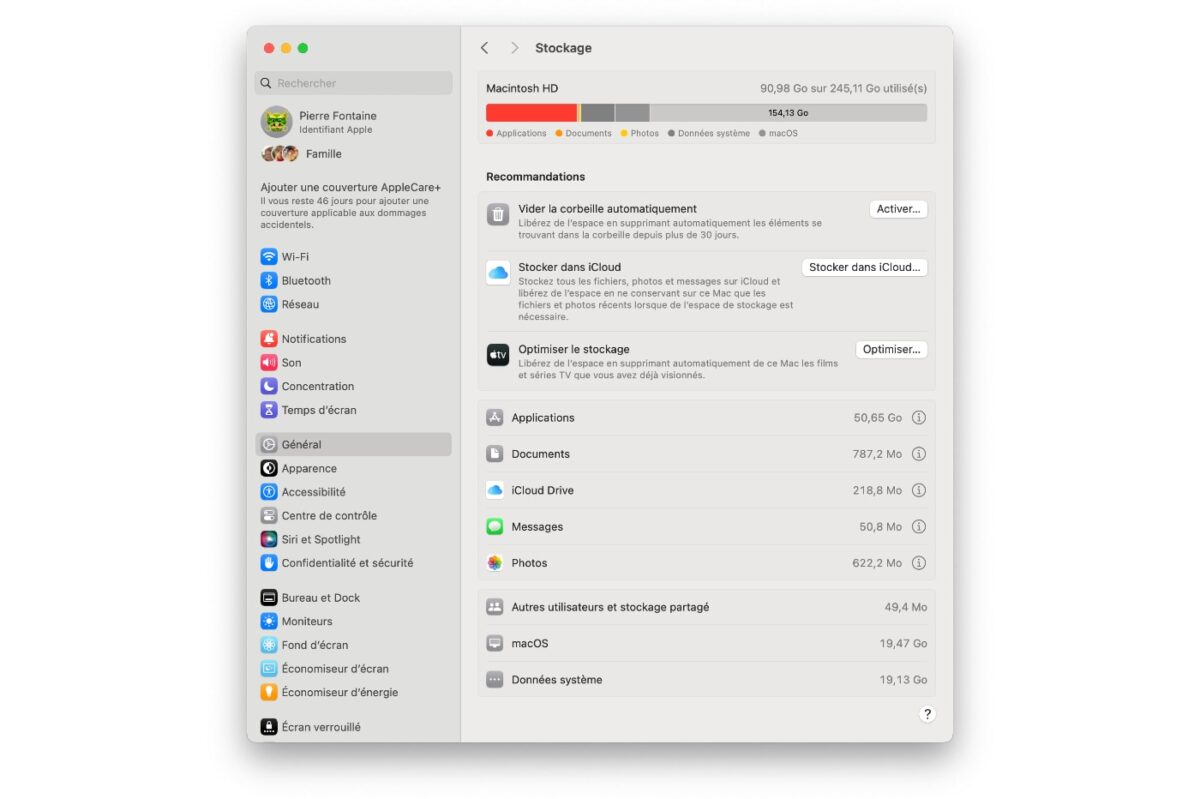Click the Apple TV icon in recommendations
Viewport: 1200px width, 799px height.
tap(498, 355)
